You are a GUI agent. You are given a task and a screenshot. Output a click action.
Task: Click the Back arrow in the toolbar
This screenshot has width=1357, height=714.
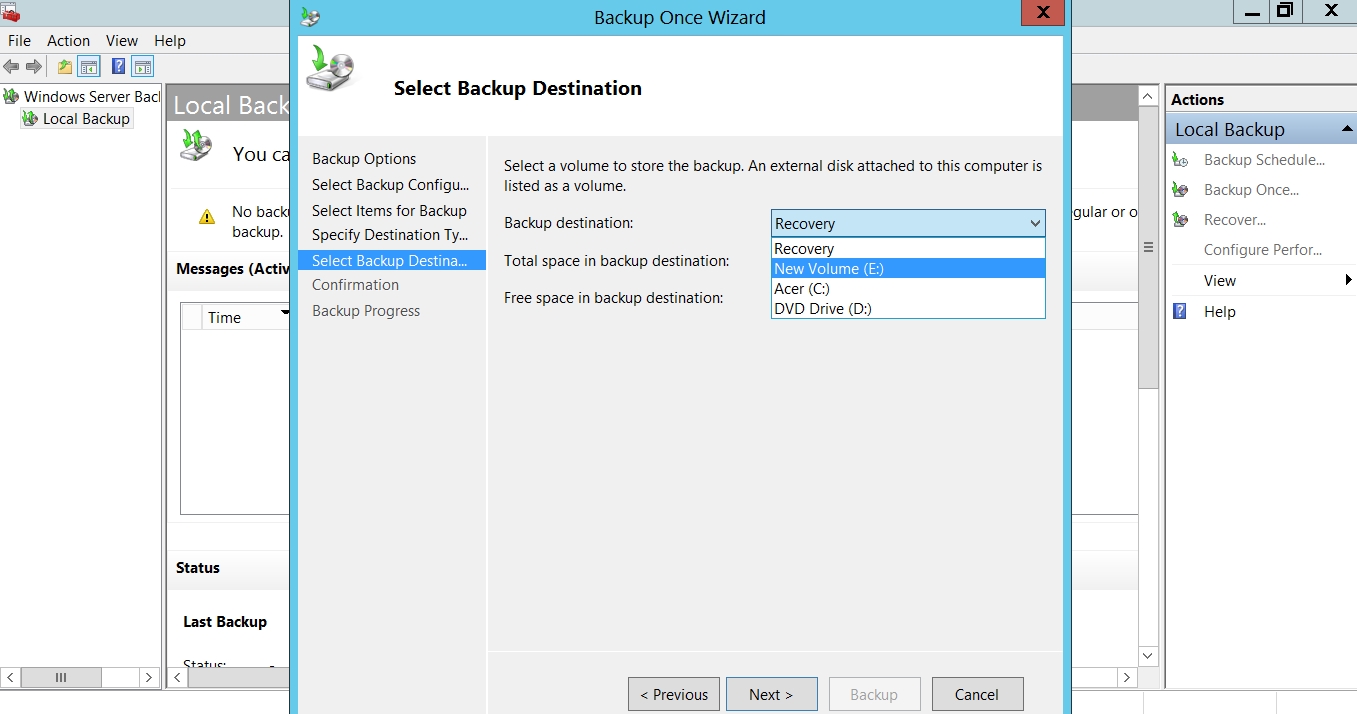11,67
